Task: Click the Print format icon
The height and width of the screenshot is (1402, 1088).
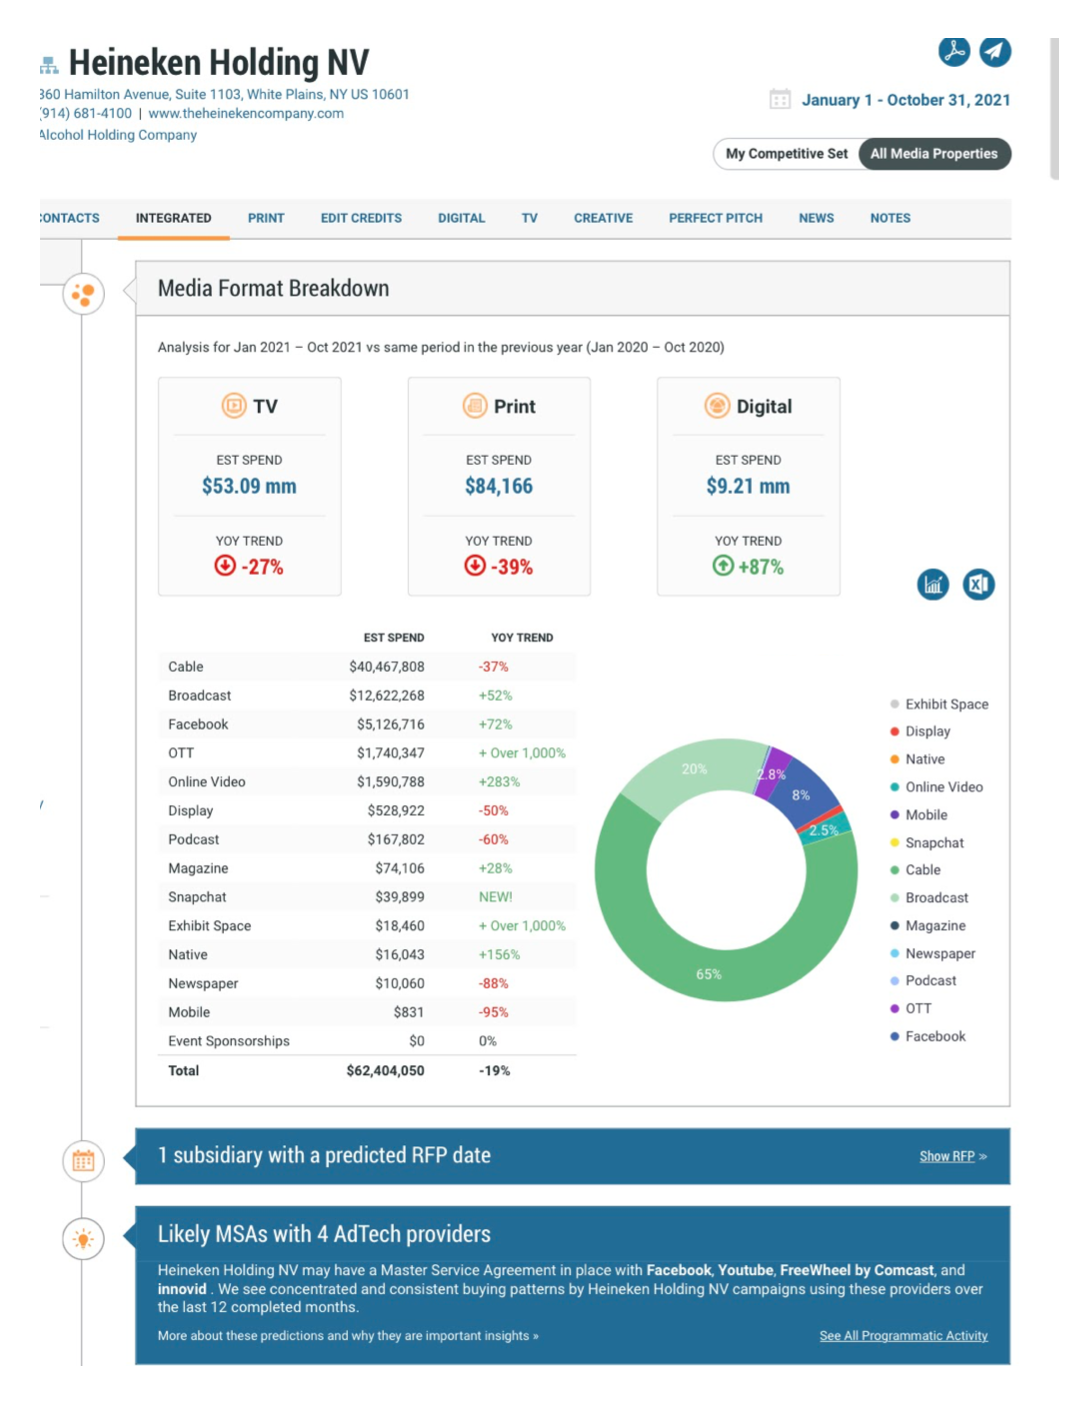Action: pos(474,405)
